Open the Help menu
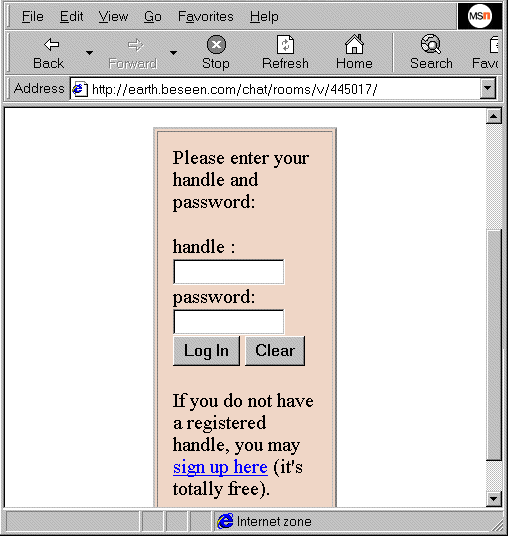Image resolution: width=508 pixels, height=537 pixels. pos(264,16)
